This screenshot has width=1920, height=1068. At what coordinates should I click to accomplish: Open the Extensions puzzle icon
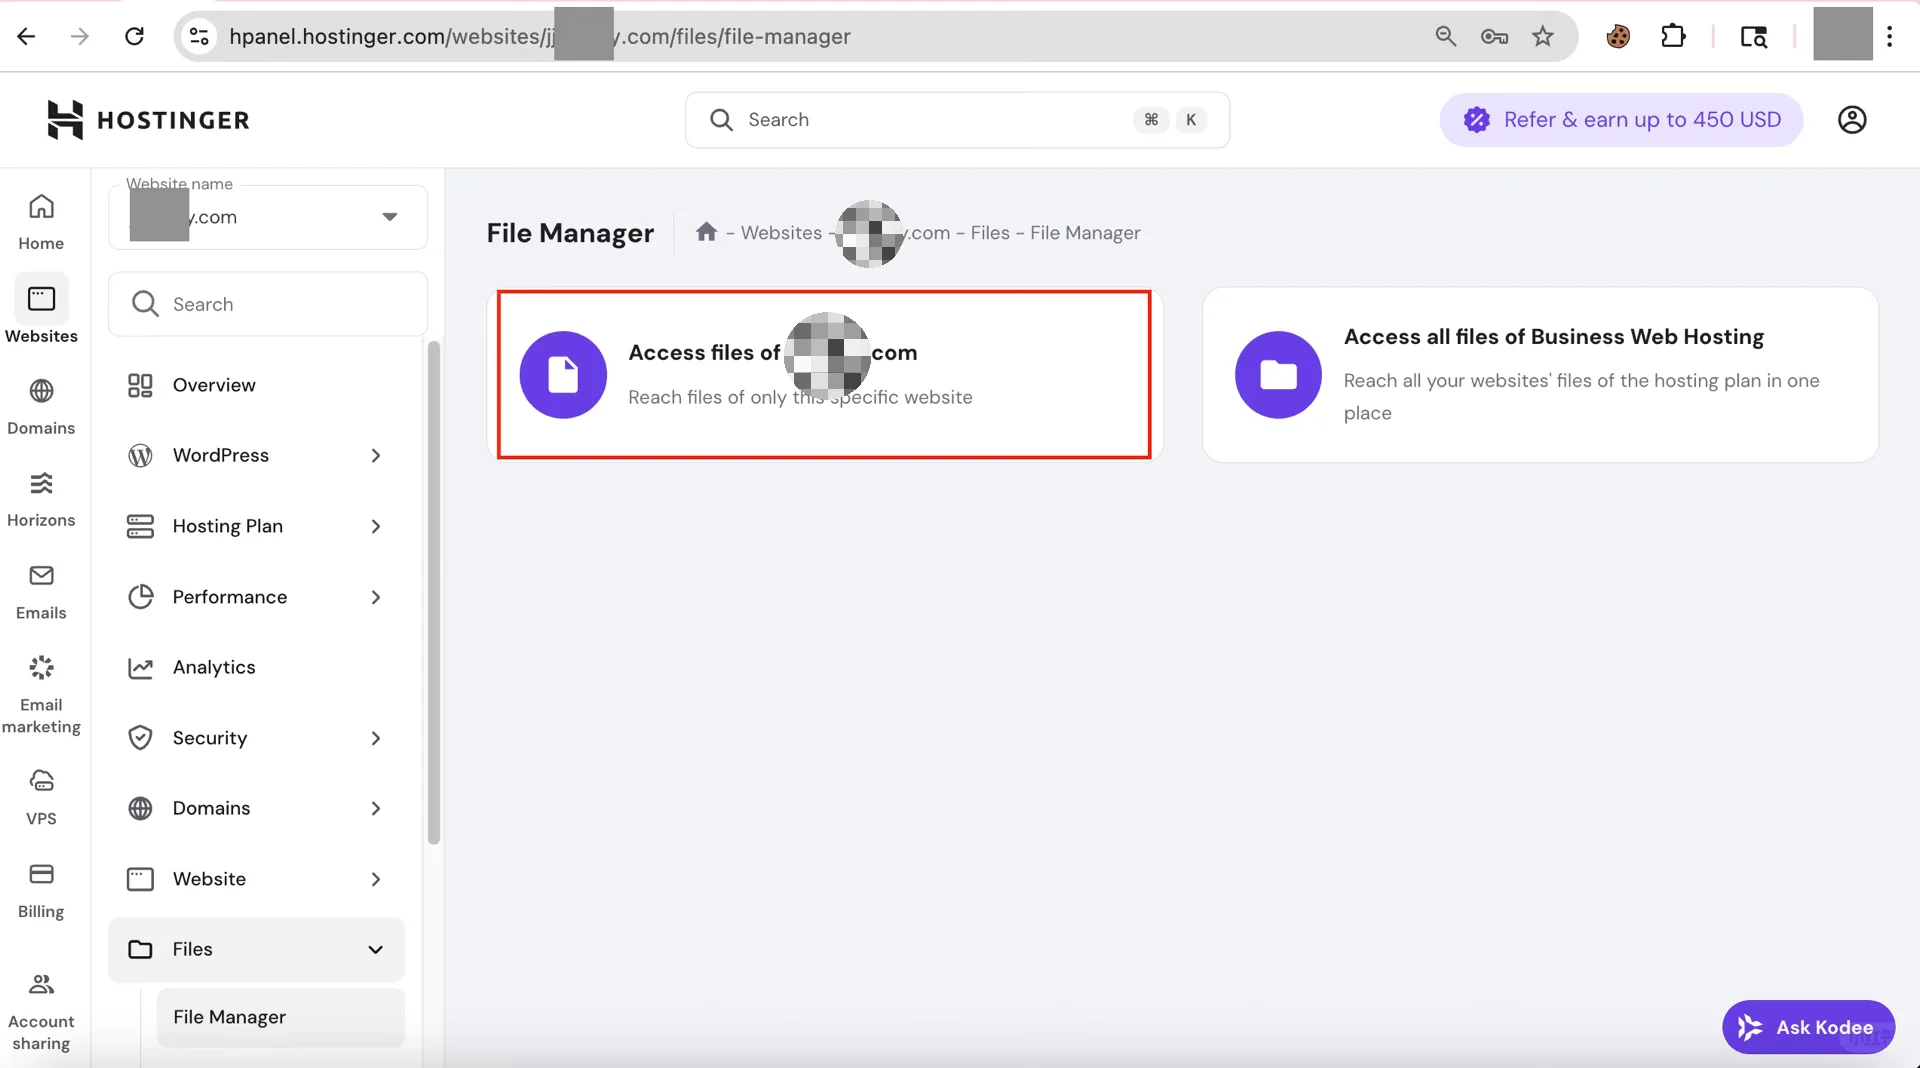point(1673,37)
